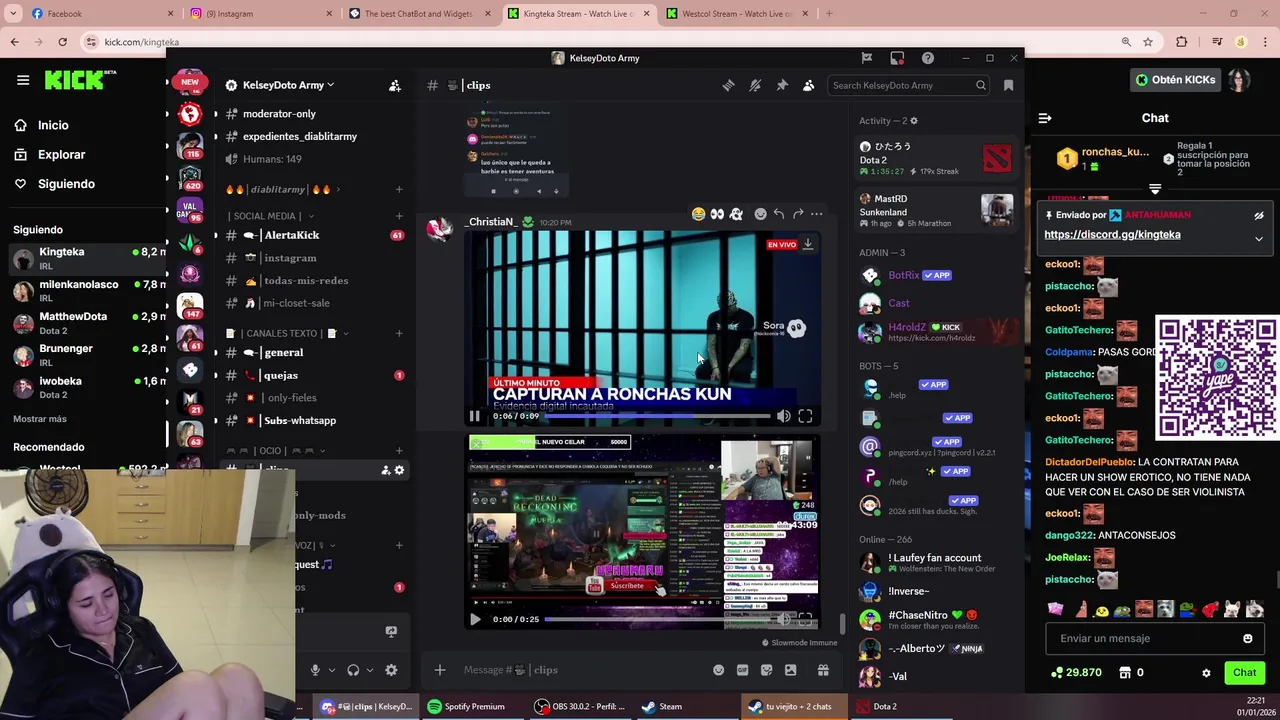Open GIF picker in Discord message bar
The image size is (1280, 720).
pyautogui.click(x=743, y=670)
